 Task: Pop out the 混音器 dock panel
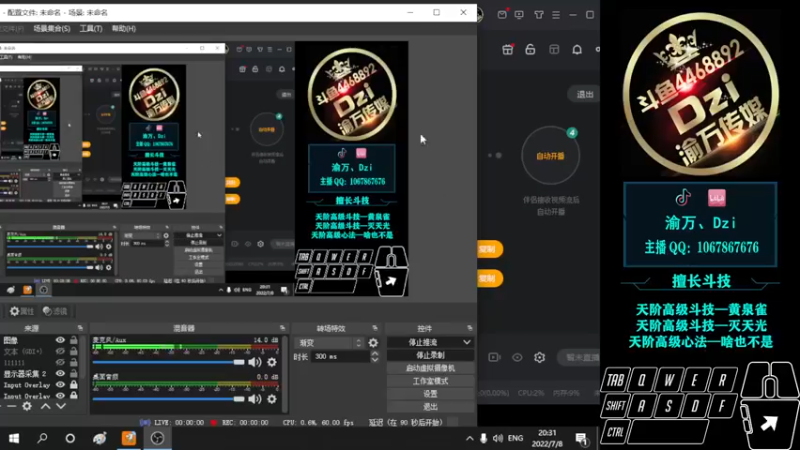282,328
